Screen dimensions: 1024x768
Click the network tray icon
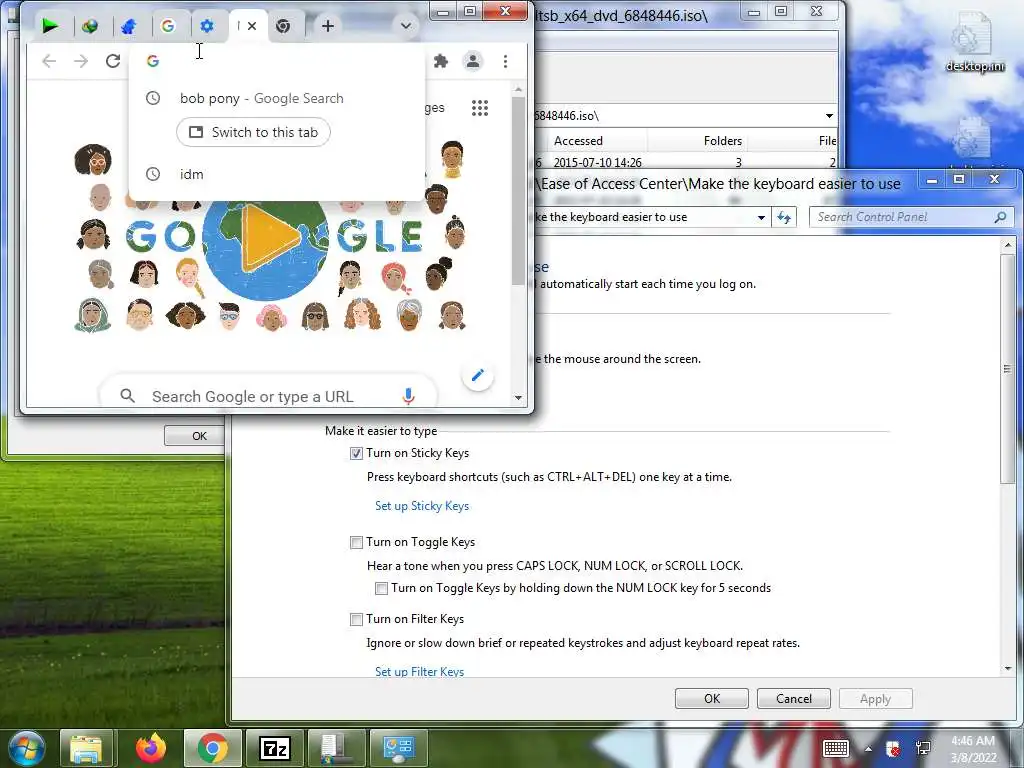point(923,748)
